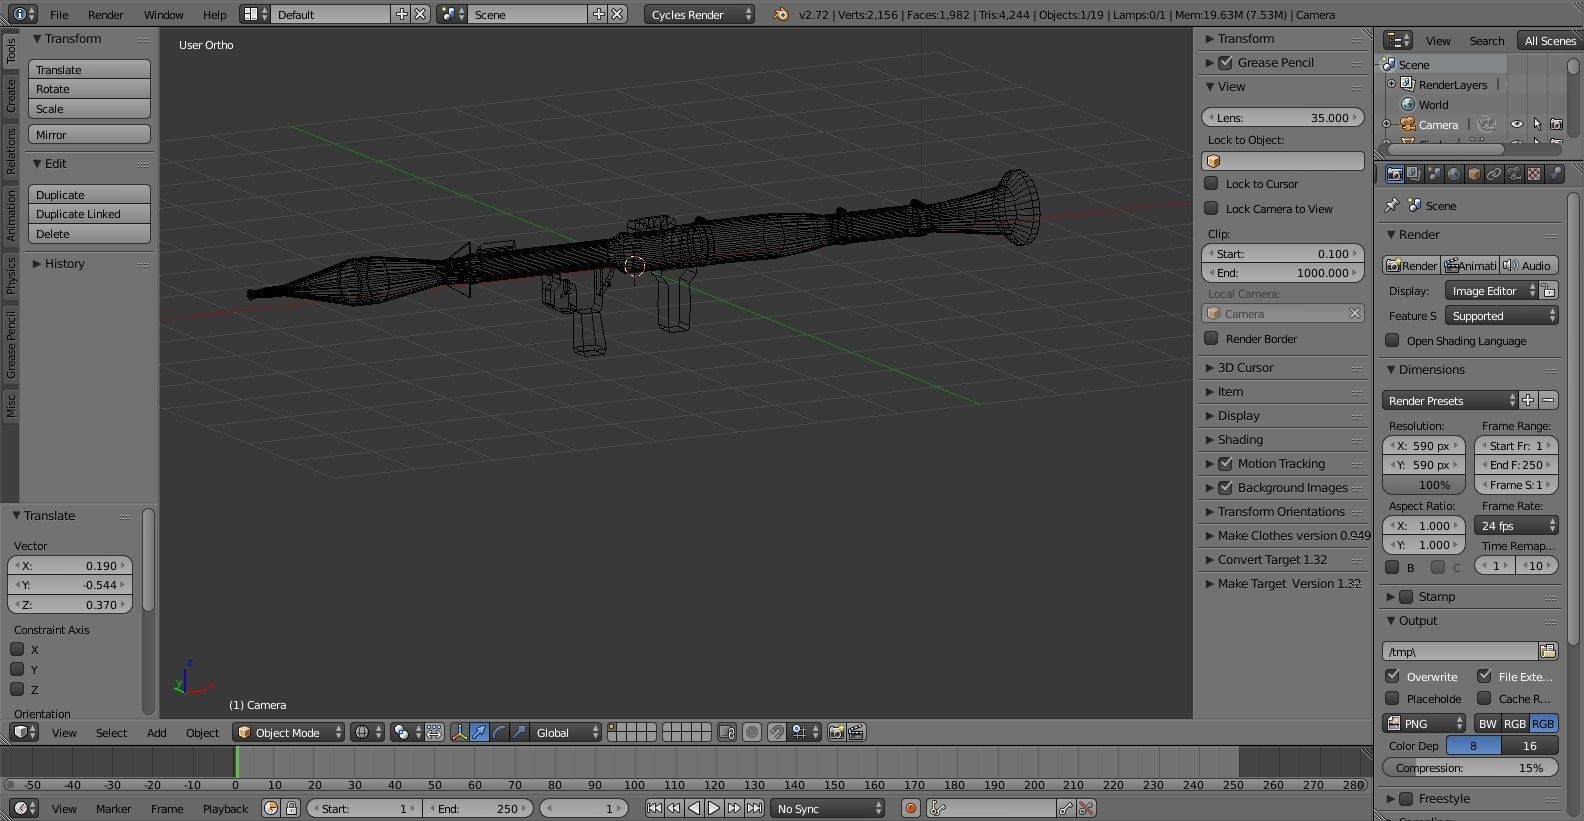Toggle Motion Tracking checkbox
The image size is (1584, 821).
pos(1225,463)
